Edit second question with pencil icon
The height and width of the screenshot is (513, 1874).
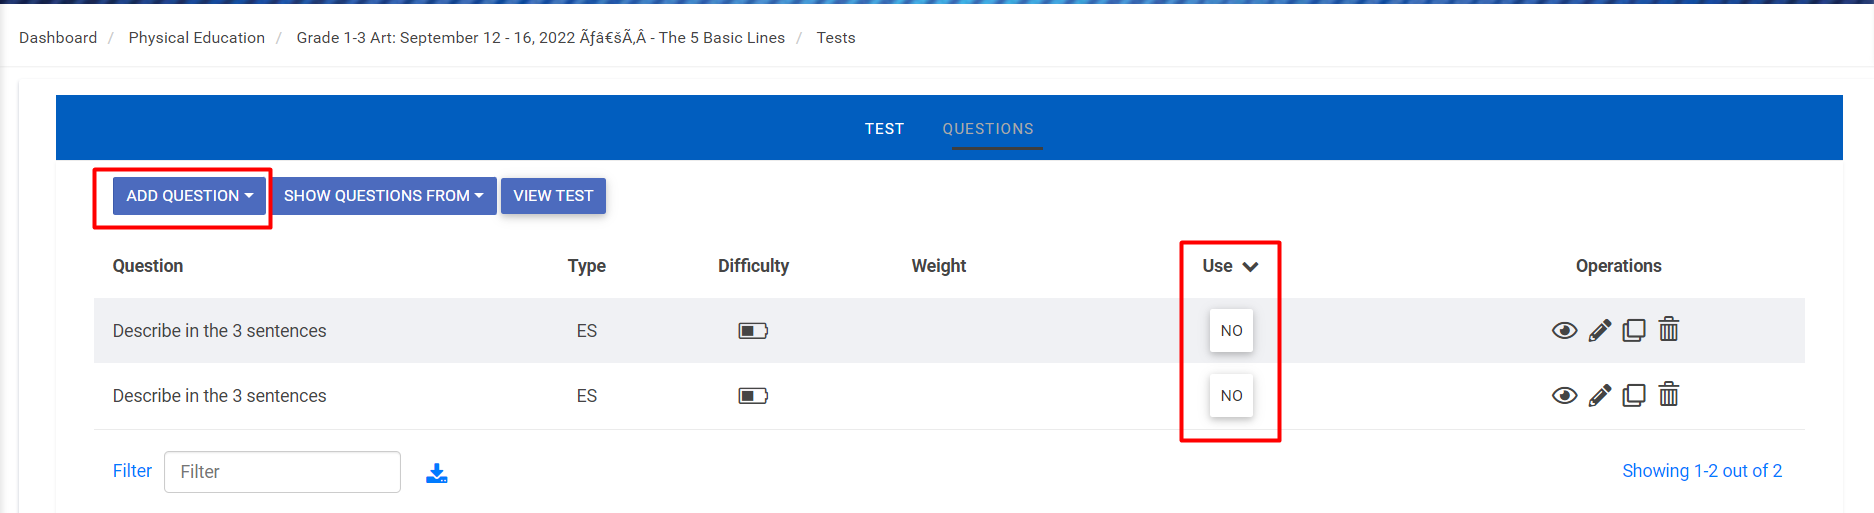click(1599, 396)
